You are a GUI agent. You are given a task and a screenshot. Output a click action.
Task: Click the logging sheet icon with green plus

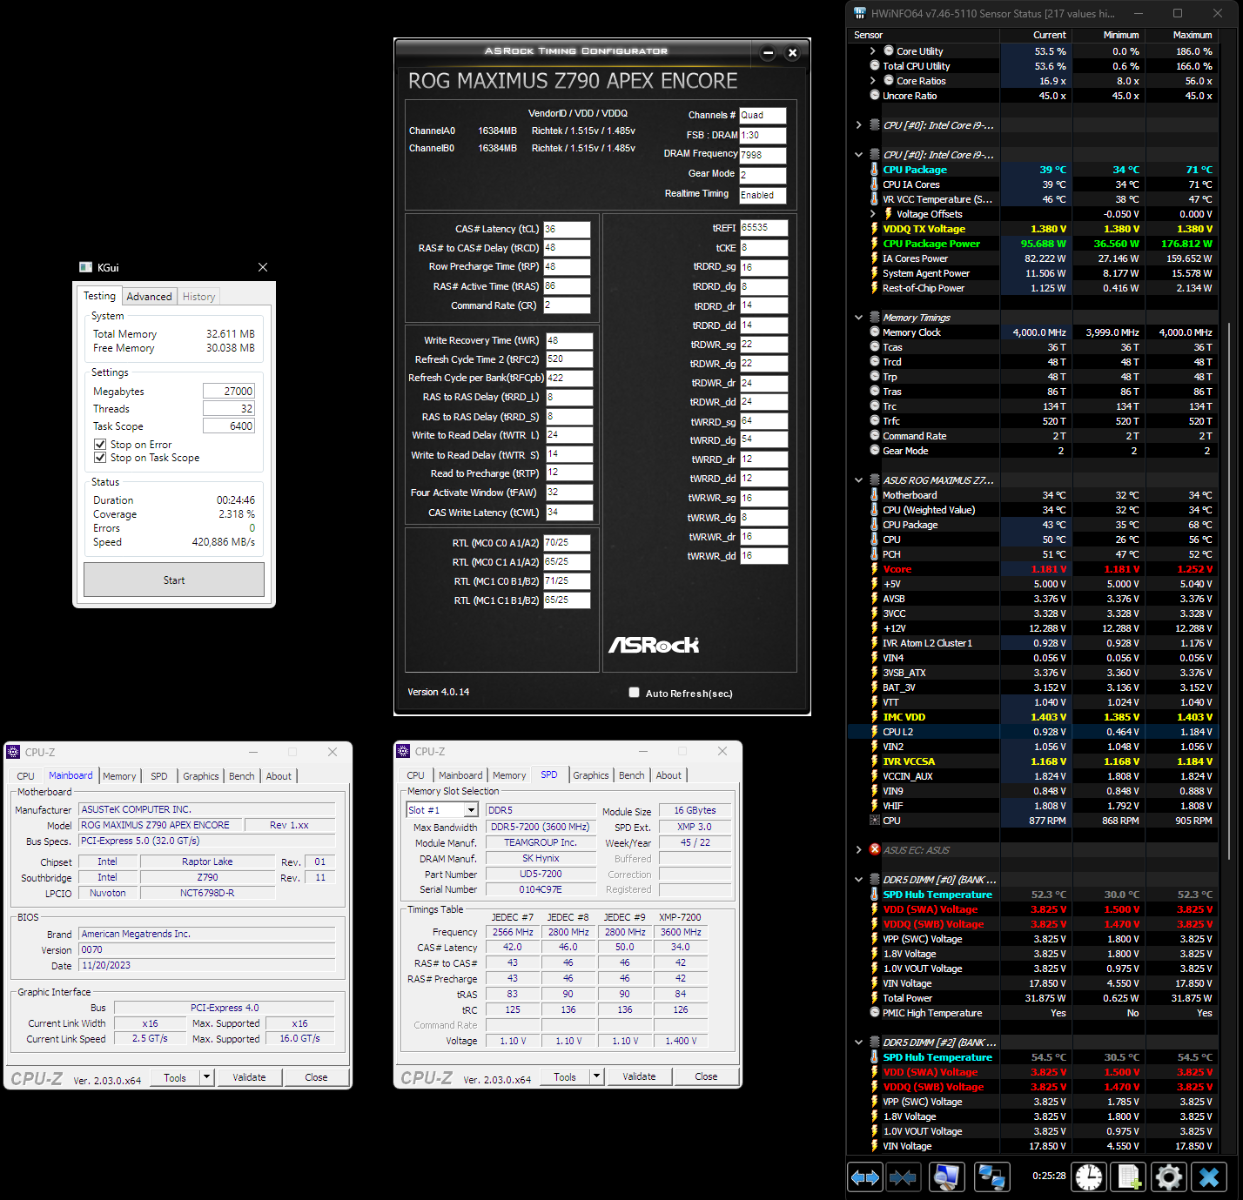pyautogui.click(x=1129, y=1177)
